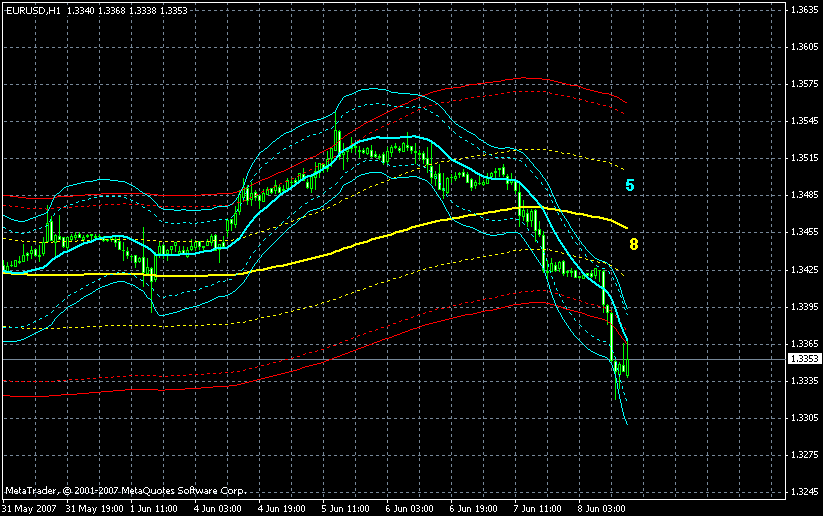This screenshot has height=516, width=823.
Task: Click the 1.3485 price scale label
Action: coord(805,195)
